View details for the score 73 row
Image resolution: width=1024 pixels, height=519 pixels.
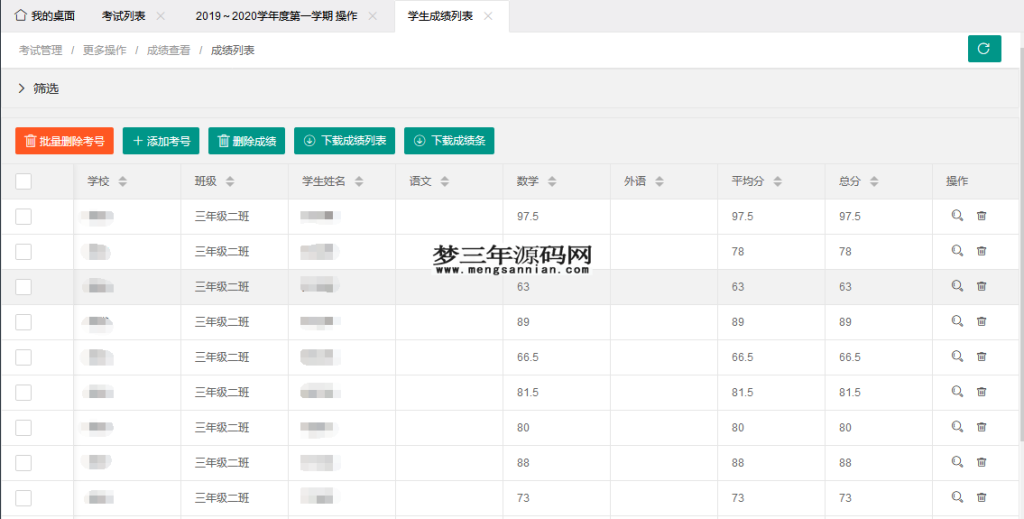pos(957,497)
